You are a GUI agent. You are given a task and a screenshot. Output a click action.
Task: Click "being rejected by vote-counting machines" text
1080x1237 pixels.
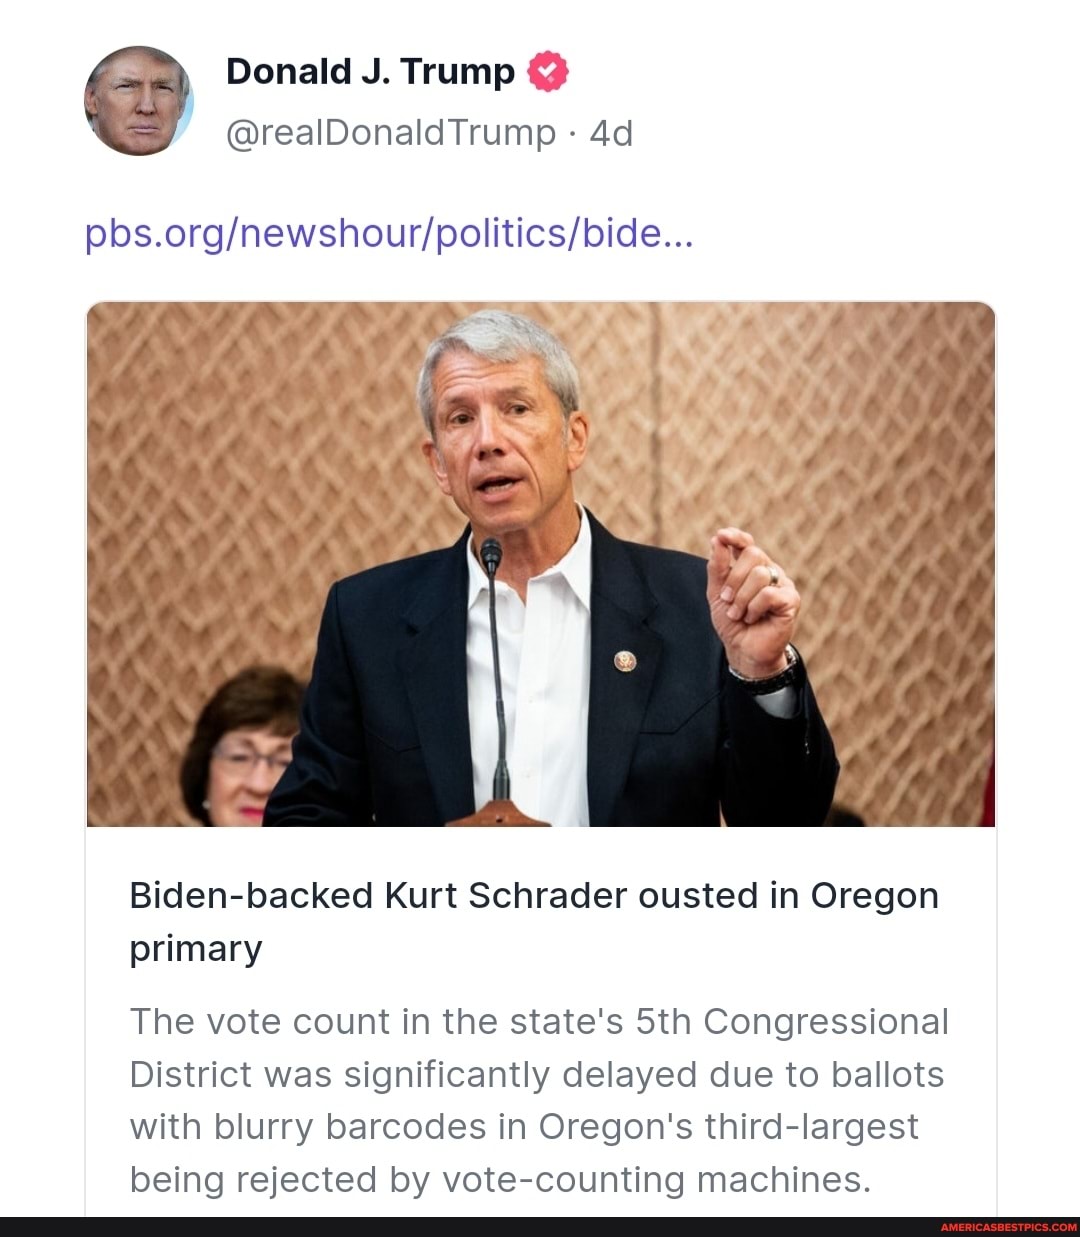pyautogui.click(x=501, y=1180)
